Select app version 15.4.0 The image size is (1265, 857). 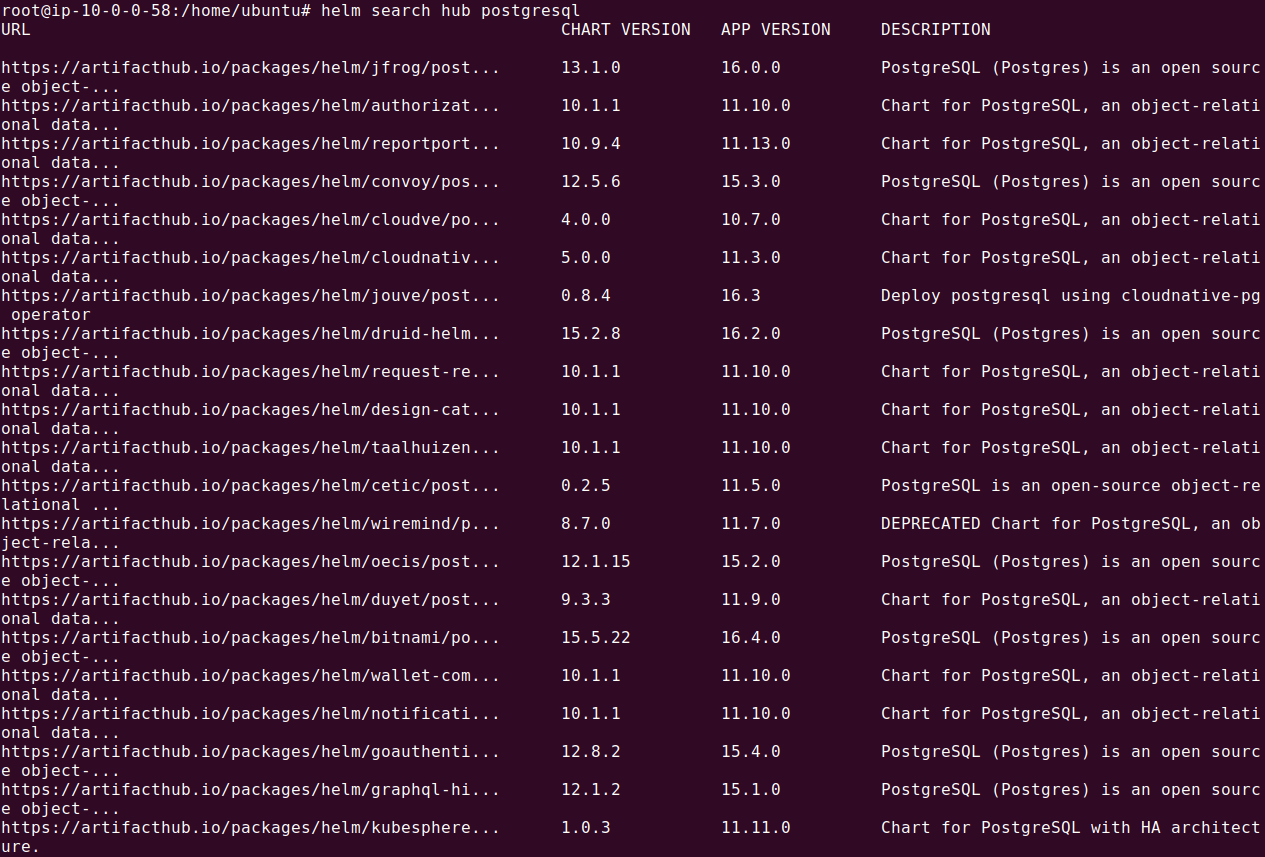(x=751, y=752)
